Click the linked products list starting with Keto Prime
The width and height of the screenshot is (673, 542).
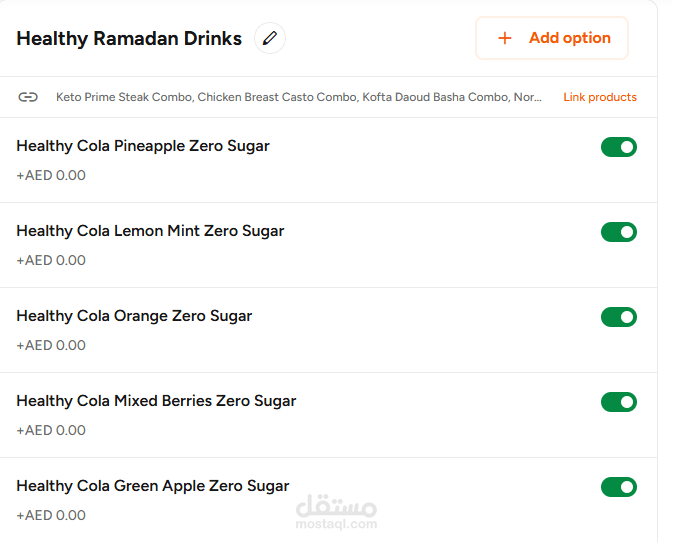pos(299,97)
